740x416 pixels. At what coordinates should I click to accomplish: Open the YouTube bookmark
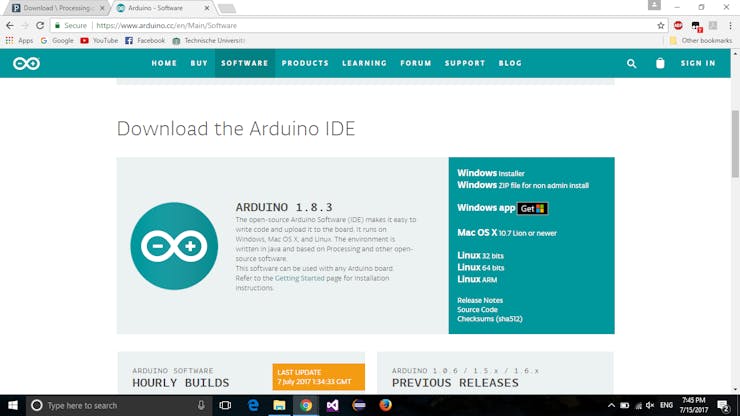pos(99,41)
